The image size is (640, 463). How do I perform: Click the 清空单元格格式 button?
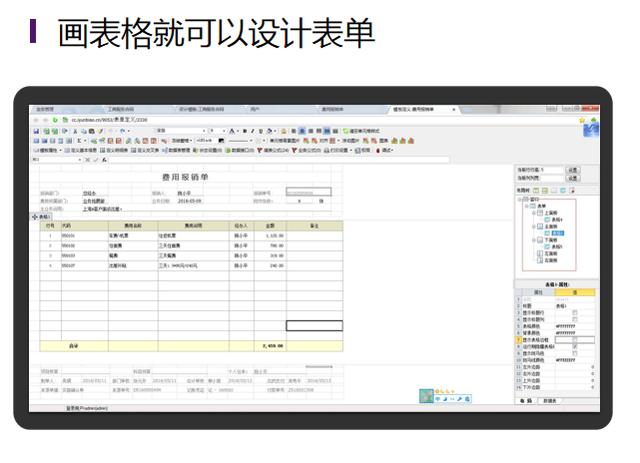coord(366,131)
